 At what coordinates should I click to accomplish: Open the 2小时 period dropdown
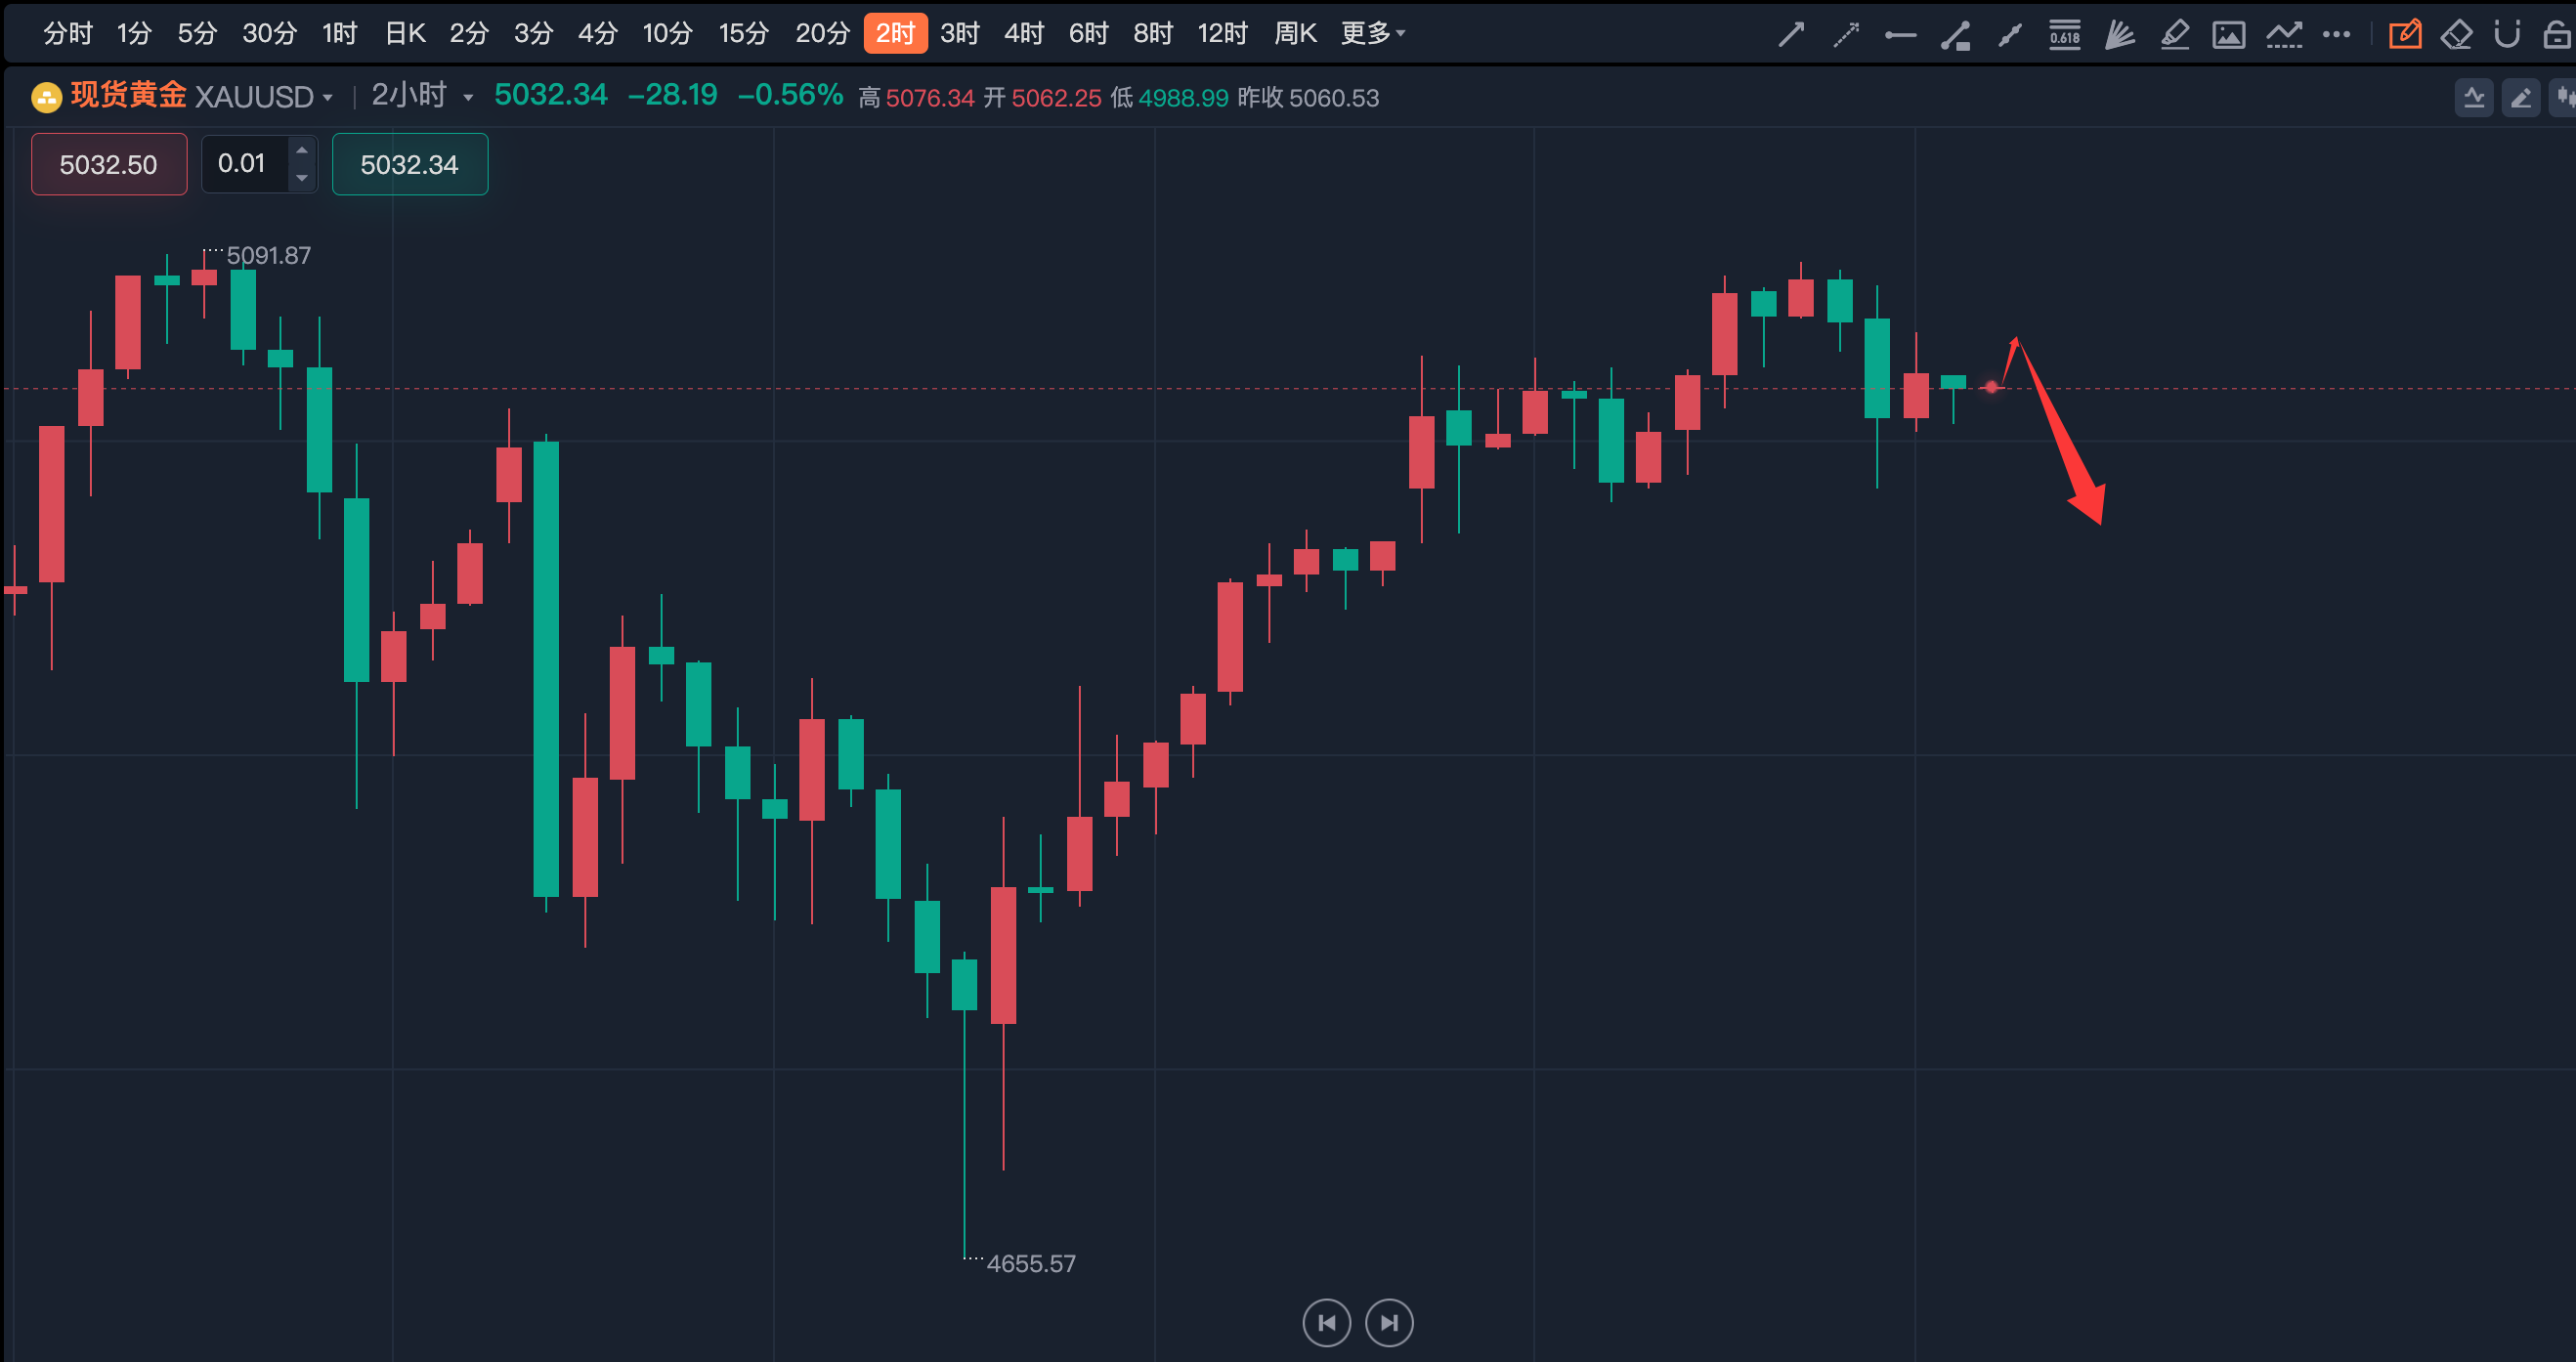point(421,96)
